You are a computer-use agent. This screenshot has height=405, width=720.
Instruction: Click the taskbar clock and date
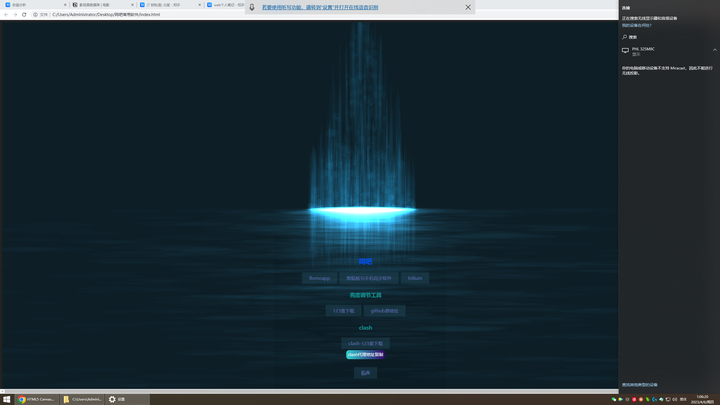702,399
